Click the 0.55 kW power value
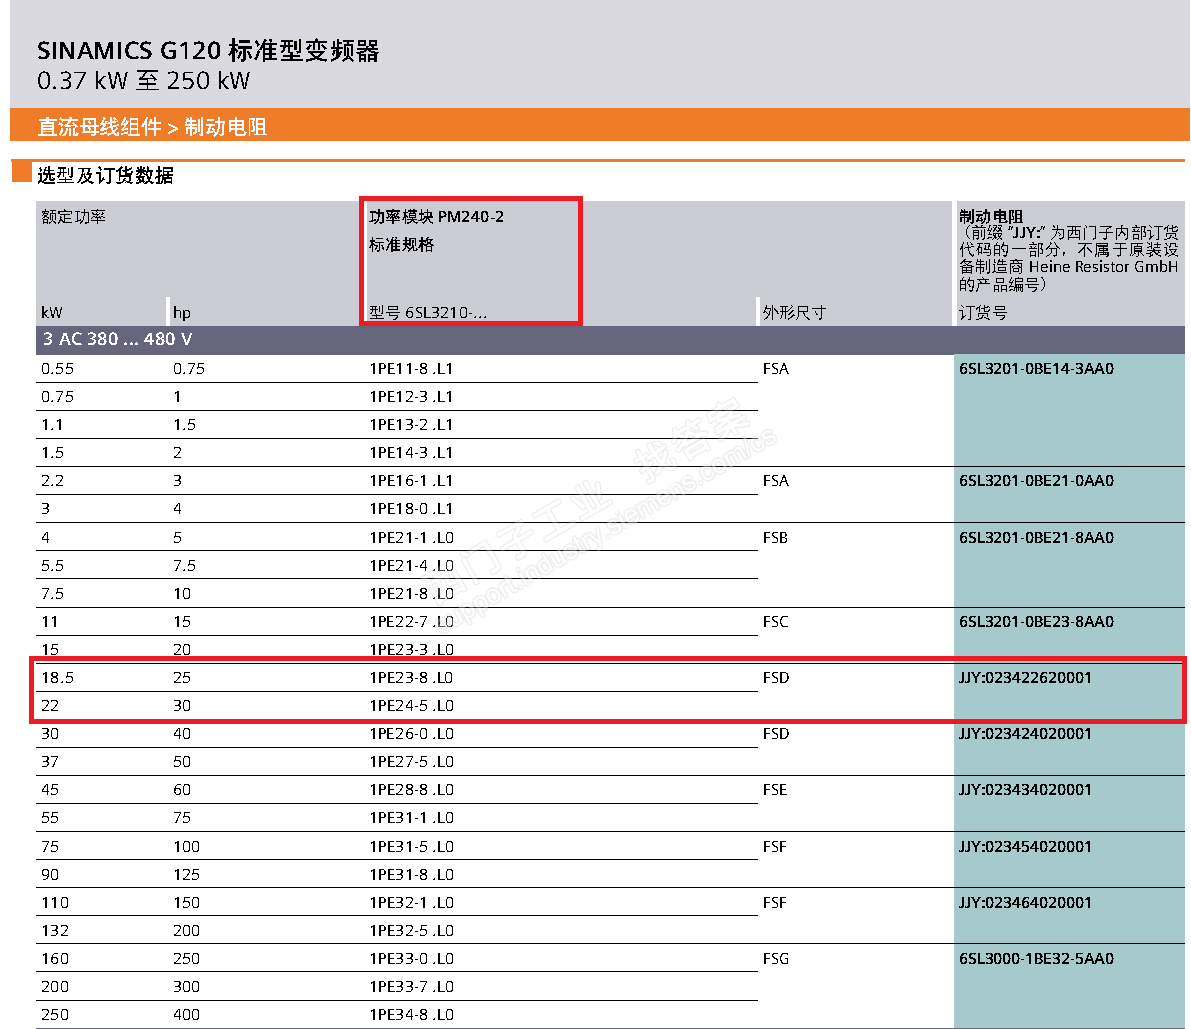Viewport: 1191px width, 1029px height. pos(58,368)
